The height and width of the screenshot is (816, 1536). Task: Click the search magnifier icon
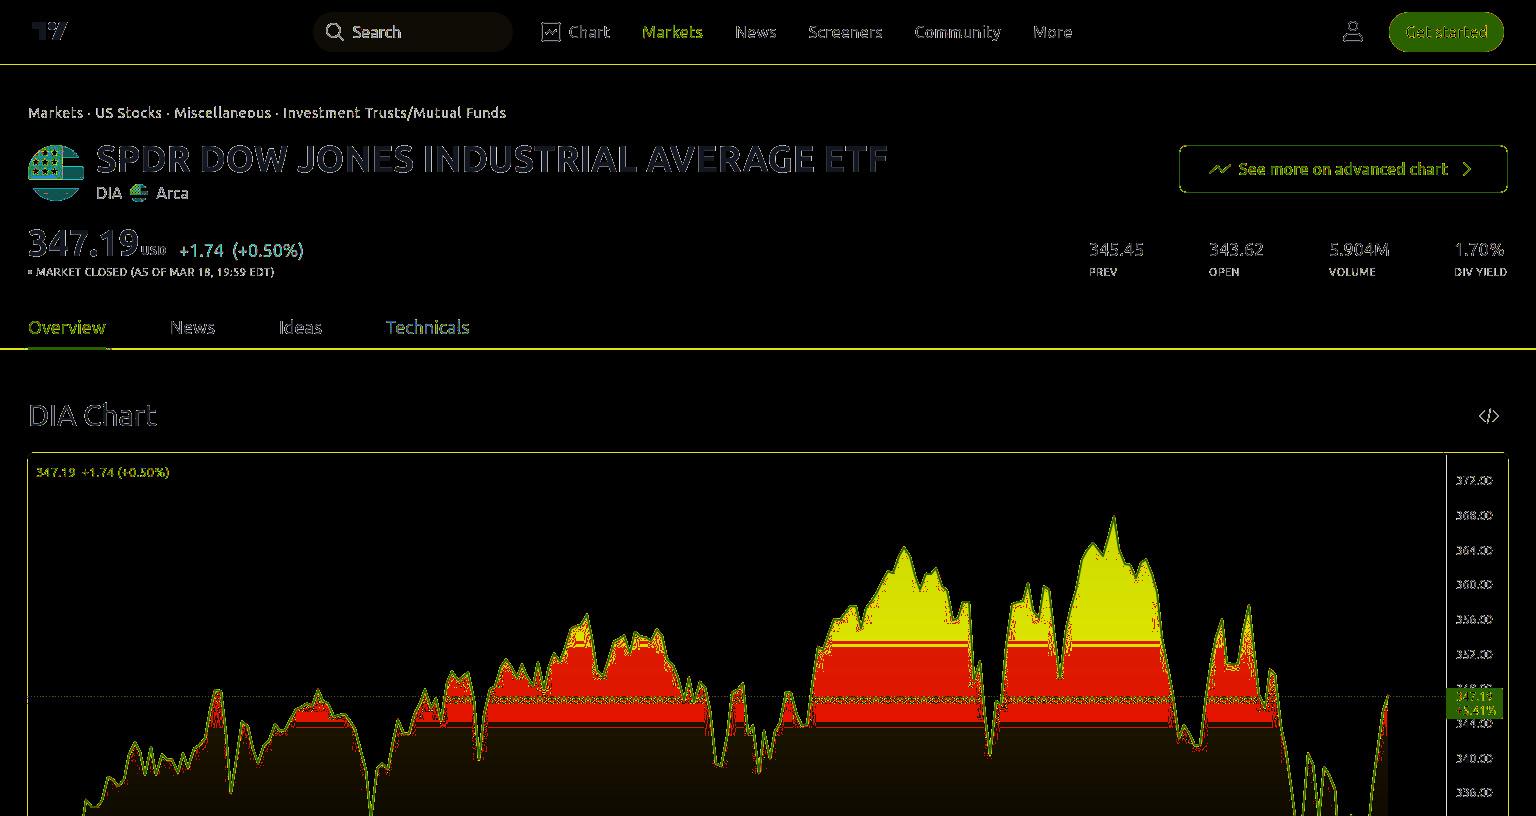point(335,32)
